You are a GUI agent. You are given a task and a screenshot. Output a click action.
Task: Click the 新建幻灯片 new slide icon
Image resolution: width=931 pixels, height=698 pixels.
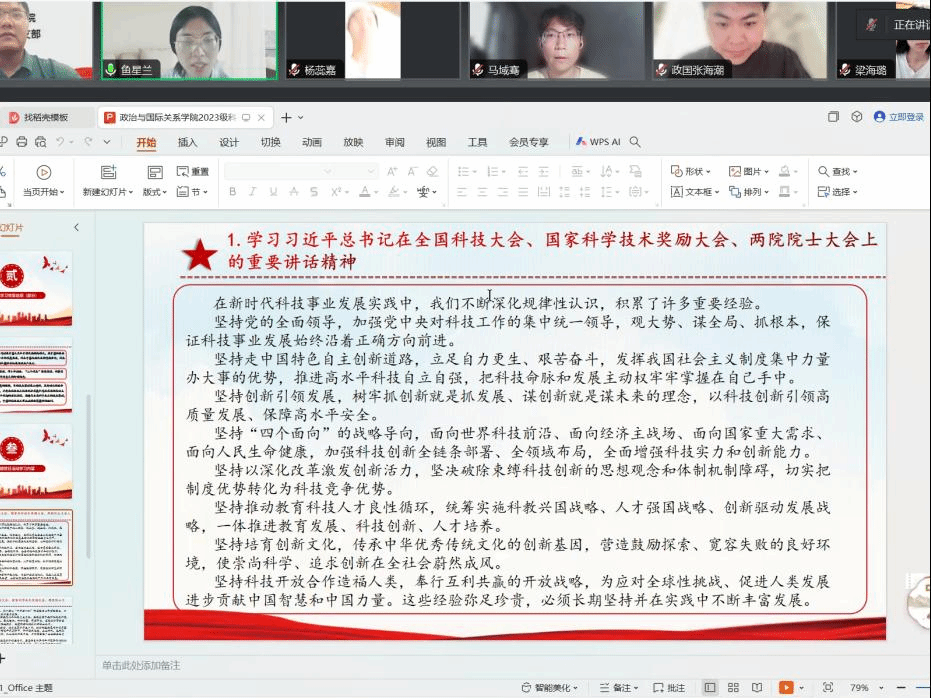[x=108, y=172]
